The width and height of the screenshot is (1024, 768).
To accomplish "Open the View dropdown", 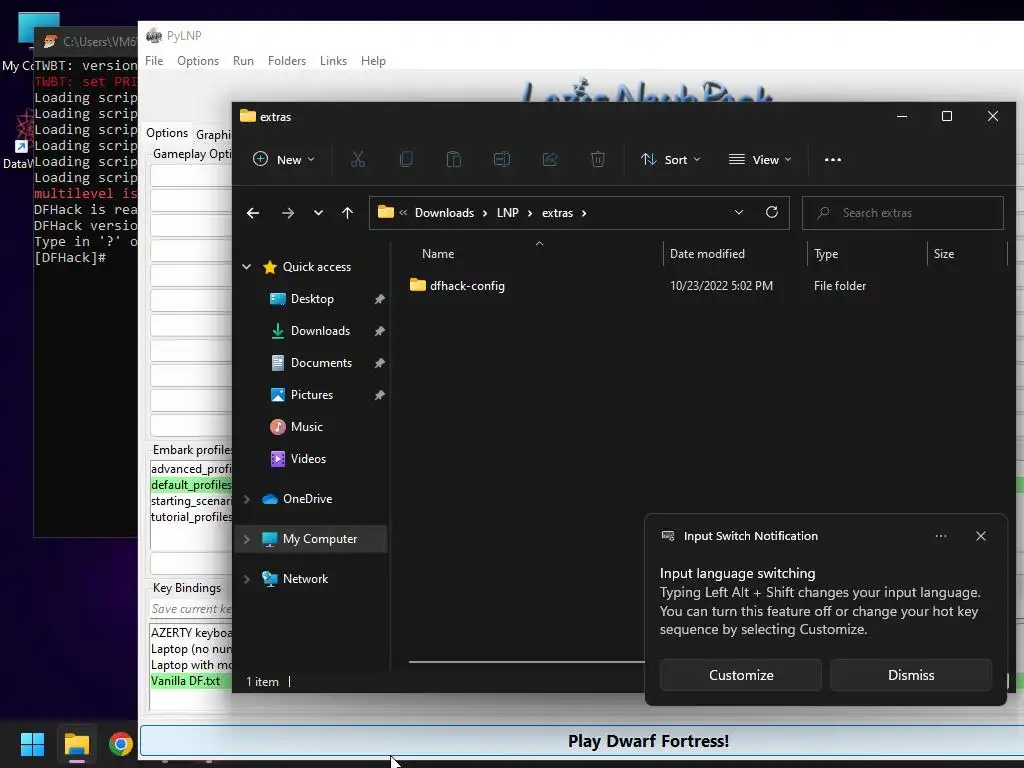I will [x=760, y=159].
